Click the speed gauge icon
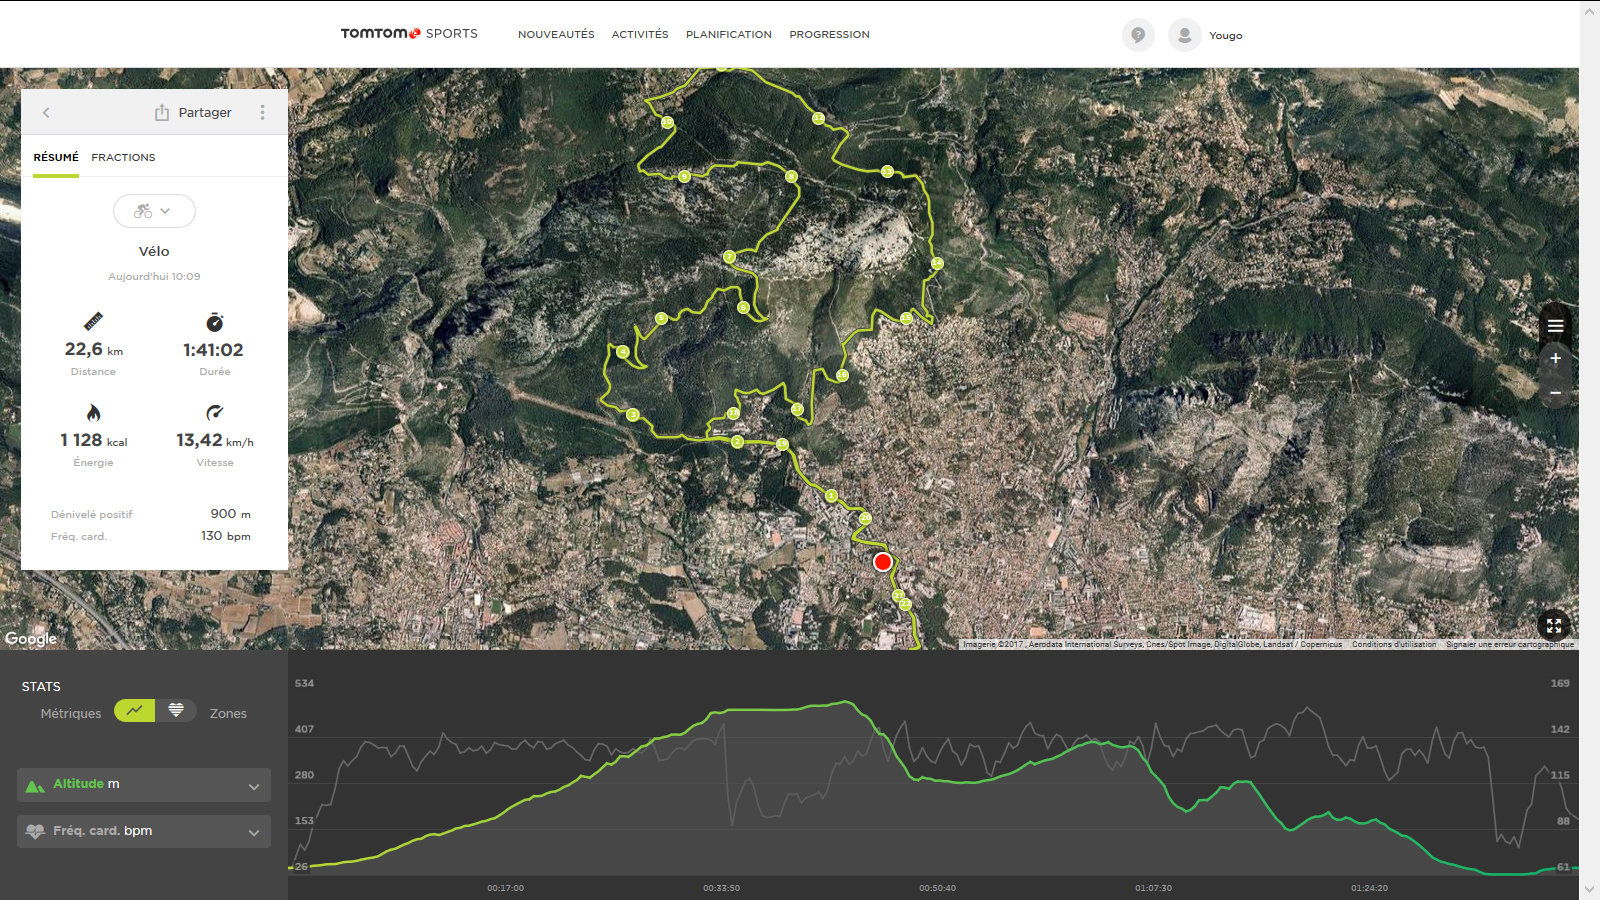This screenshot has height=900, width=1600. tap(214, 412)
